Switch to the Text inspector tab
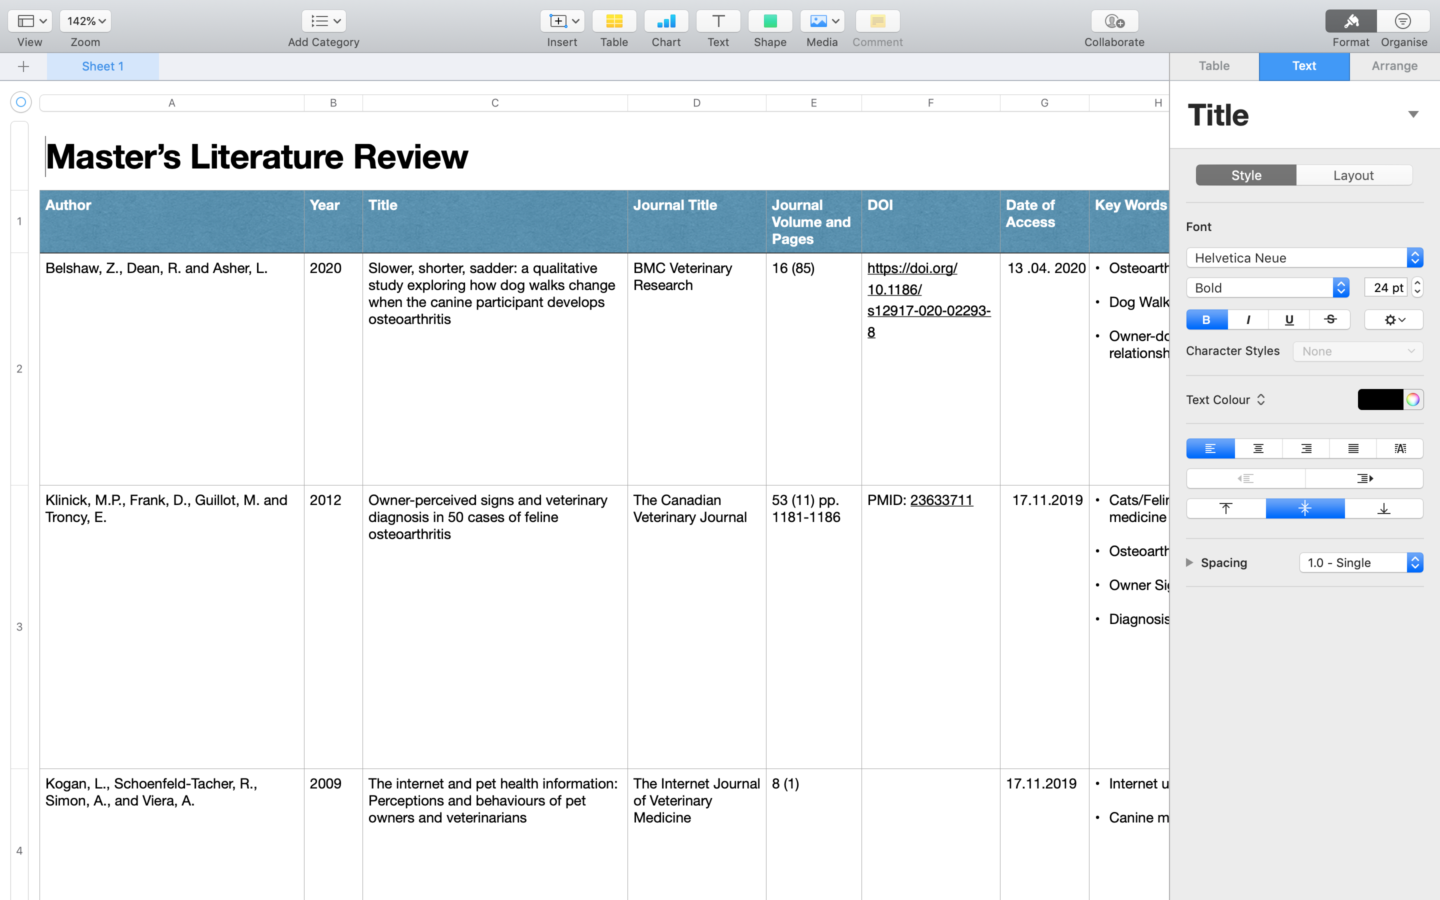This screenshot has width=1440, height=900. point(1304,66)
